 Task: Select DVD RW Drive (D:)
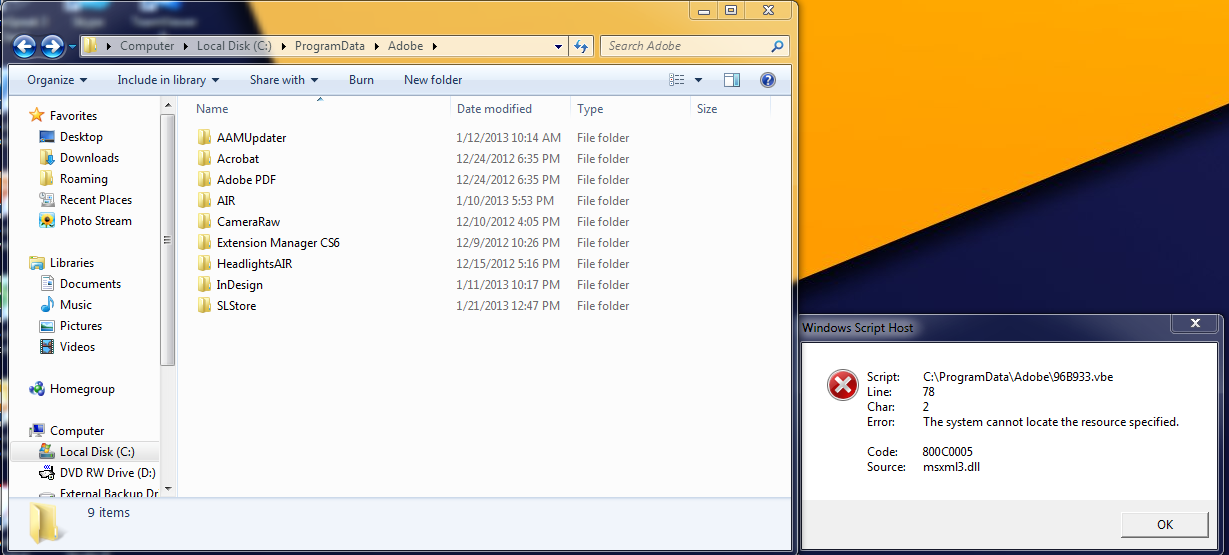99,473
